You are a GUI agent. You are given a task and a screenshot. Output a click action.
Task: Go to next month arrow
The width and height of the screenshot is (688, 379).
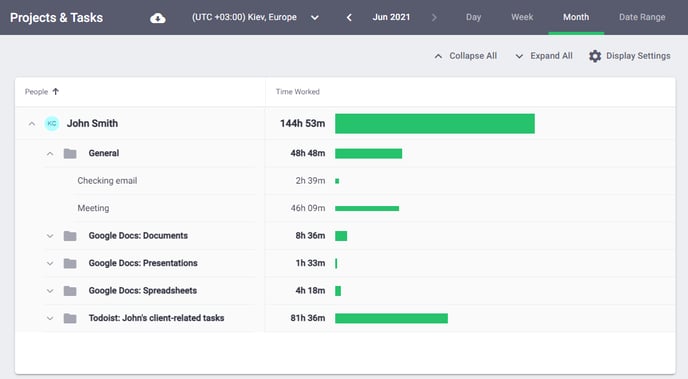click(434, 18)
